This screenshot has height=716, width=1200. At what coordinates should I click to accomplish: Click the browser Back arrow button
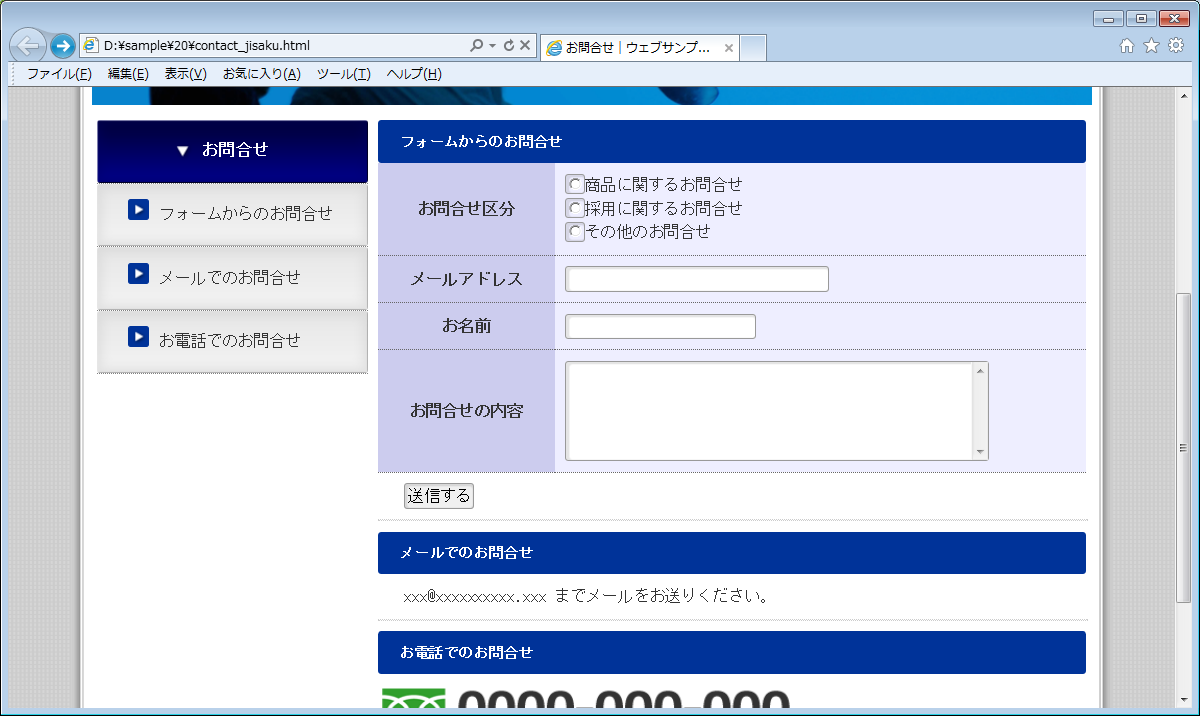pos(28,46)
